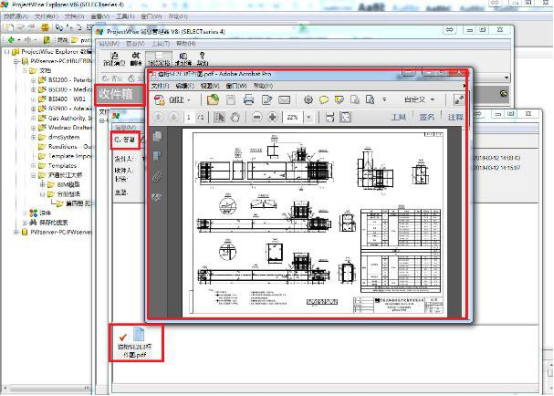Show page thumbnails panel in Acrobat sidebar
Screen dimensions: 554x396
click(157, 136)
